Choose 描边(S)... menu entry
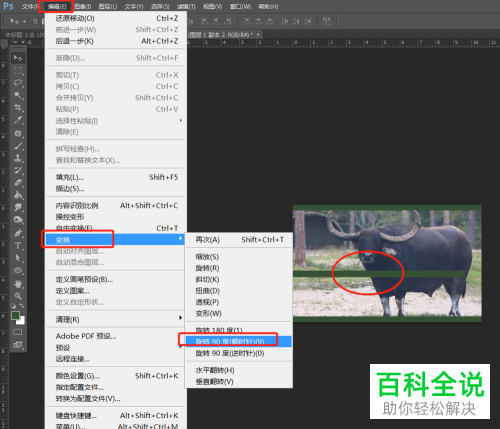 [116, 189]
